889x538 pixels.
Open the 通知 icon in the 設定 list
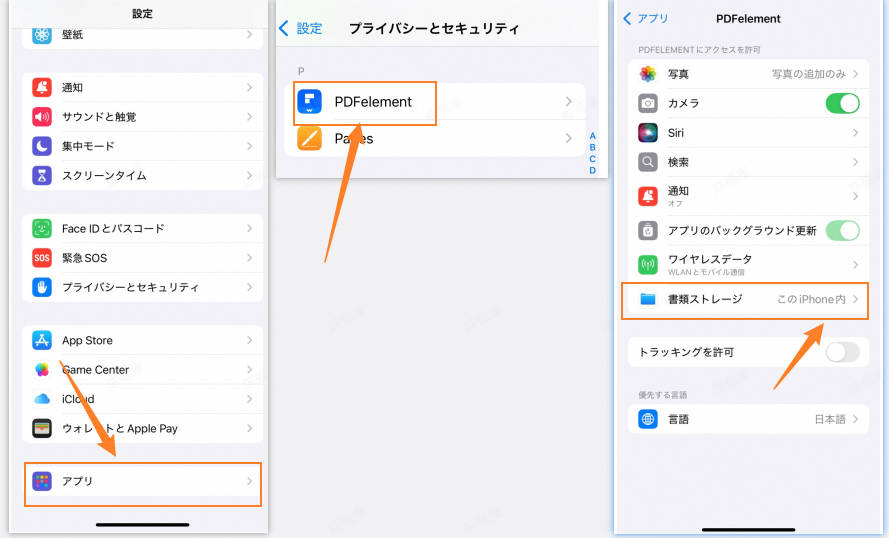[x=41, y=87]
